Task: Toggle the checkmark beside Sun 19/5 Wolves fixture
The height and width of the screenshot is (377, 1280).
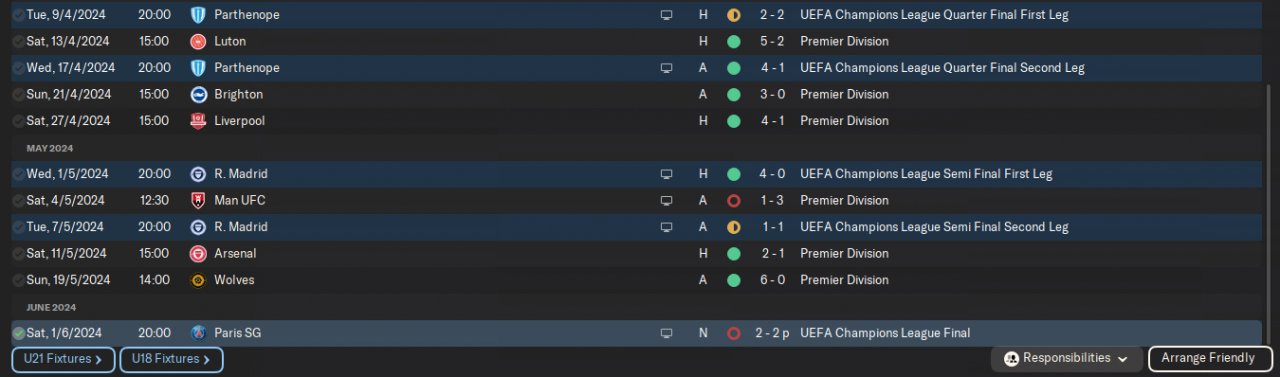Action: tap(18, 280)
